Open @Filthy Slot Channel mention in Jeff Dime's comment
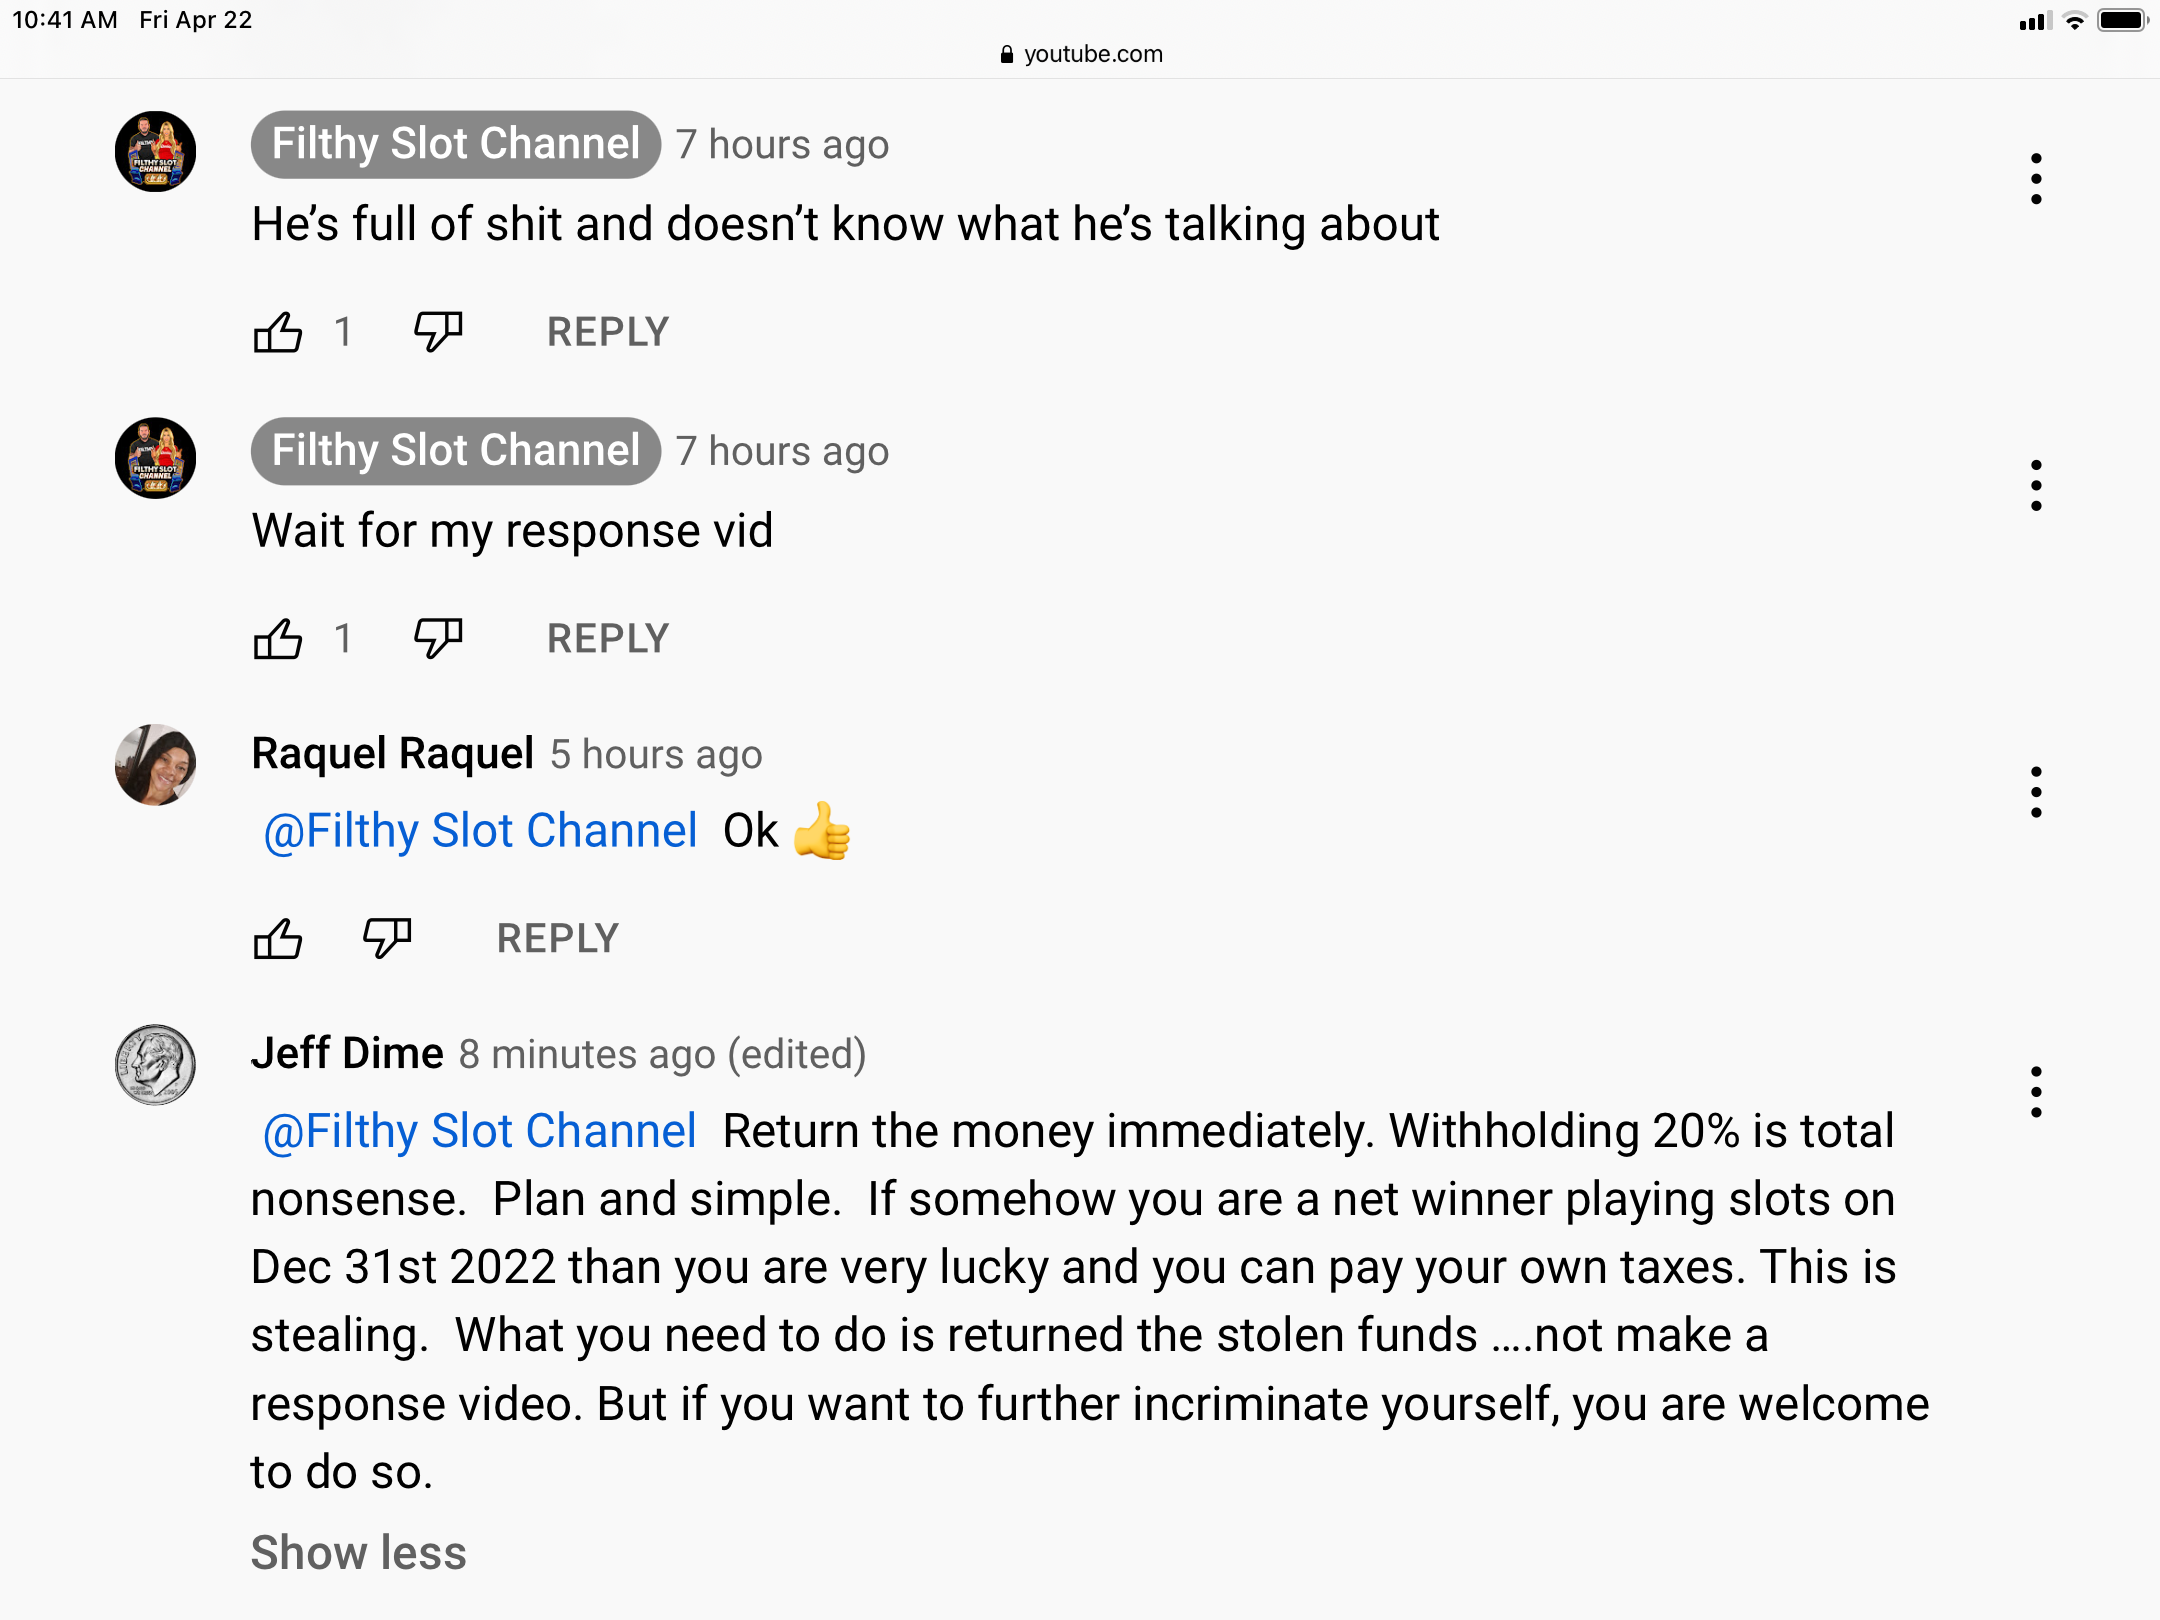The height and width of the screenshot is (1620, 2160). (479, 1132)
